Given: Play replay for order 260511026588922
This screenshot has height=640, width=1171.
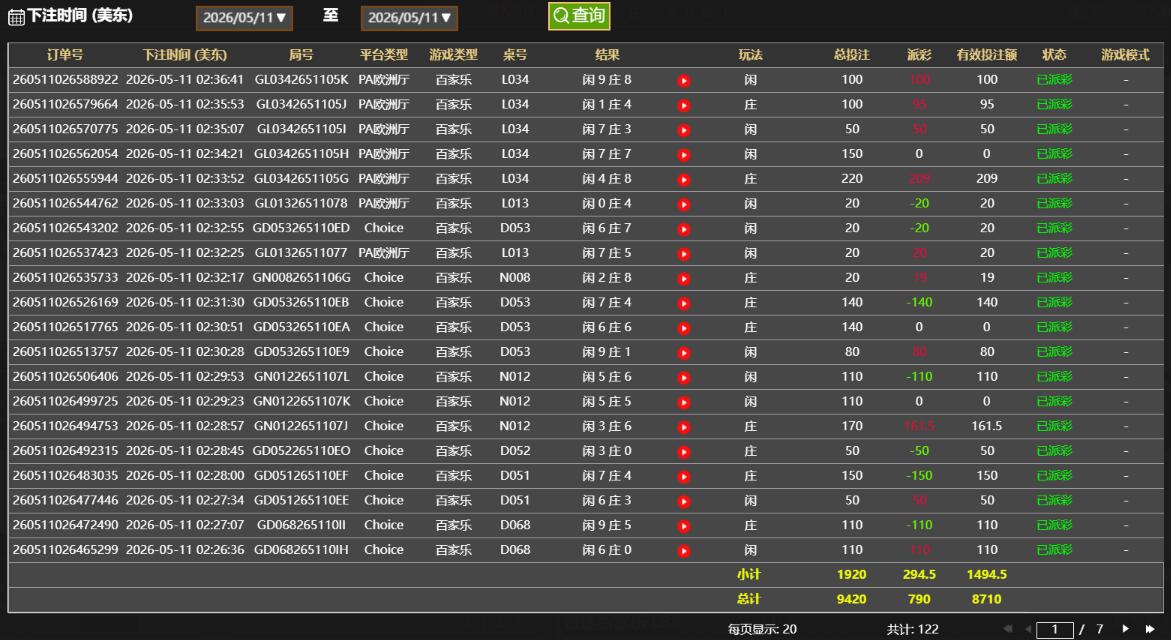Looking at the screenshot, I should [683, 81].
